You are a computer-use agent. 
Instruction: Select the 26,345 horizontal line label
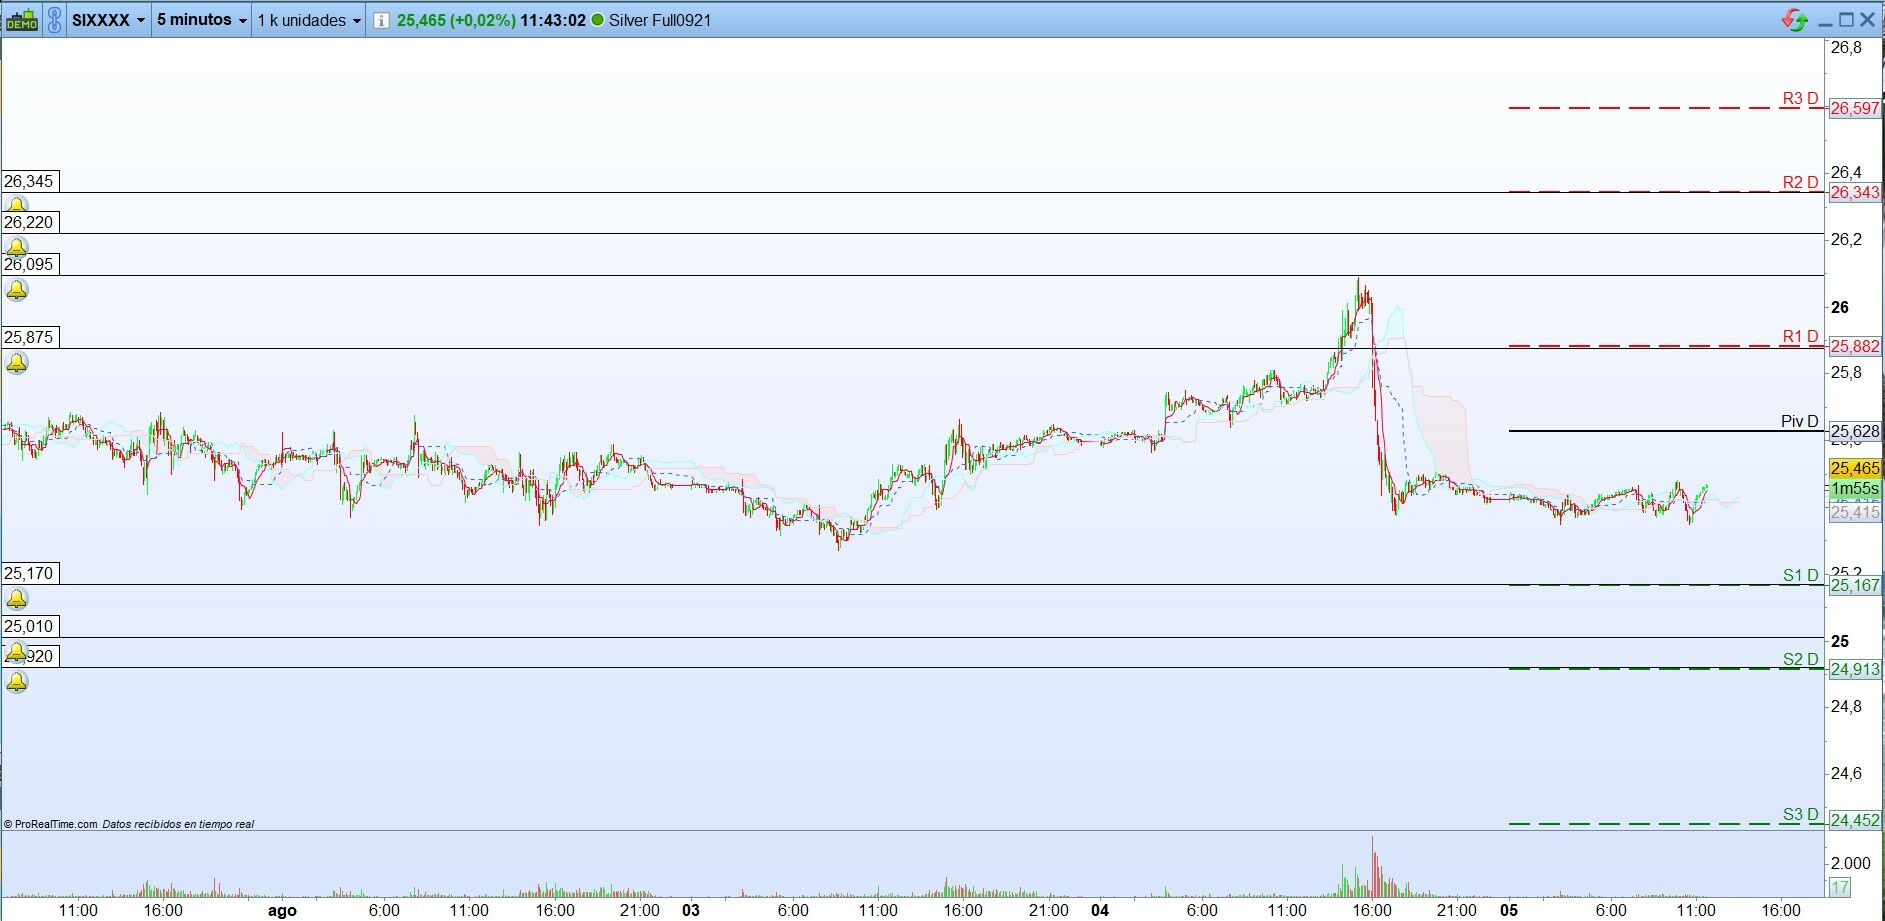pos(29,181)
